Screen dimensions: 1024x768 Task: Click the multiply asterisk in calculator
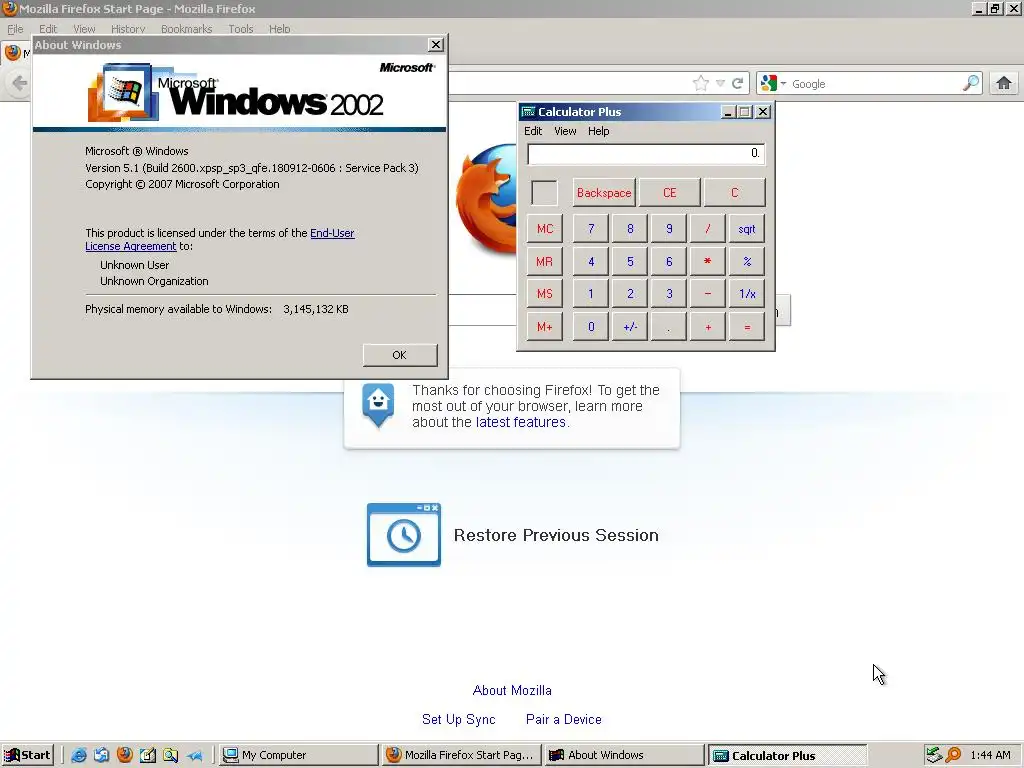(x=708, y=261)
